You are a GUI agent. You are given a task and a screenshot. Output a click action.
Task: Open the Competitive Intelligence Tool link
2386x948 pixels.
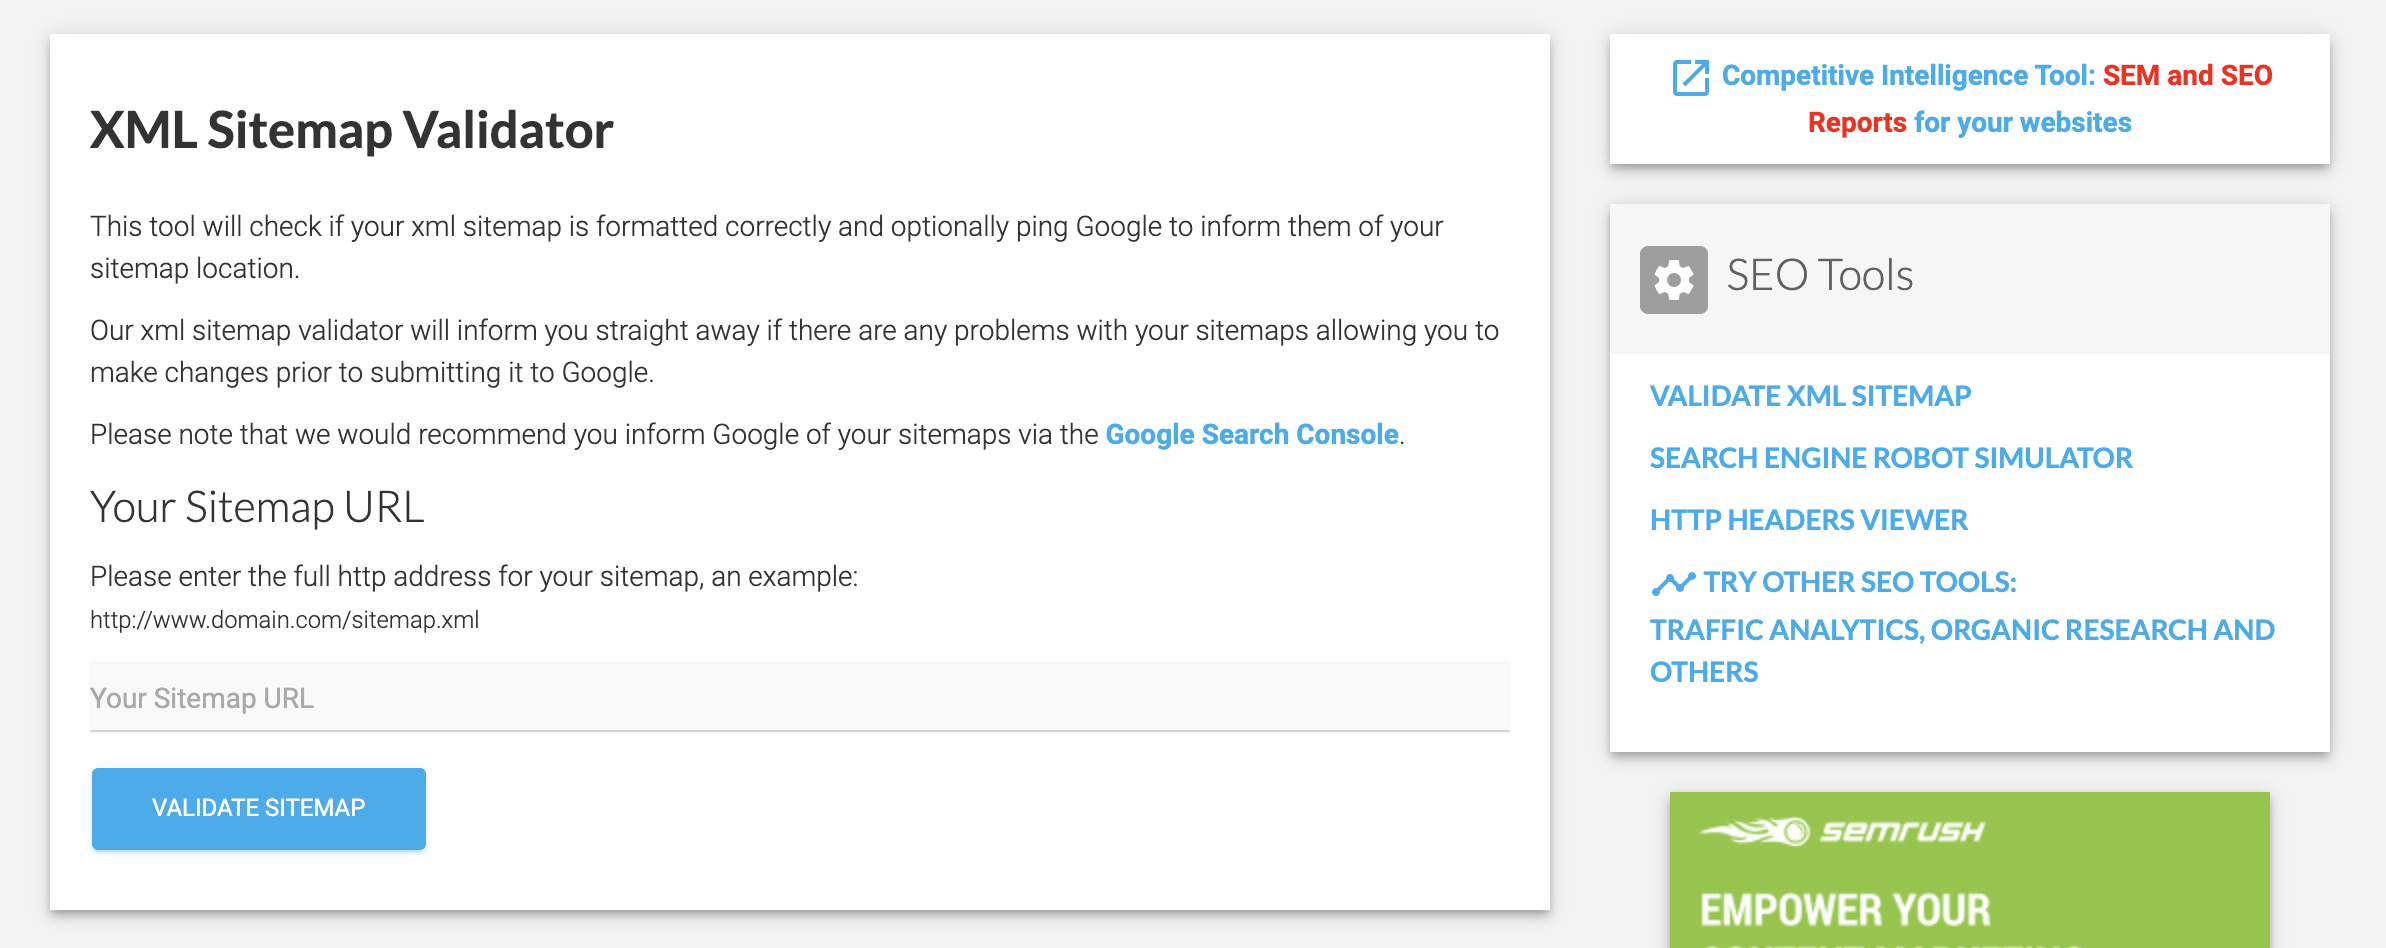[1908, 76]
